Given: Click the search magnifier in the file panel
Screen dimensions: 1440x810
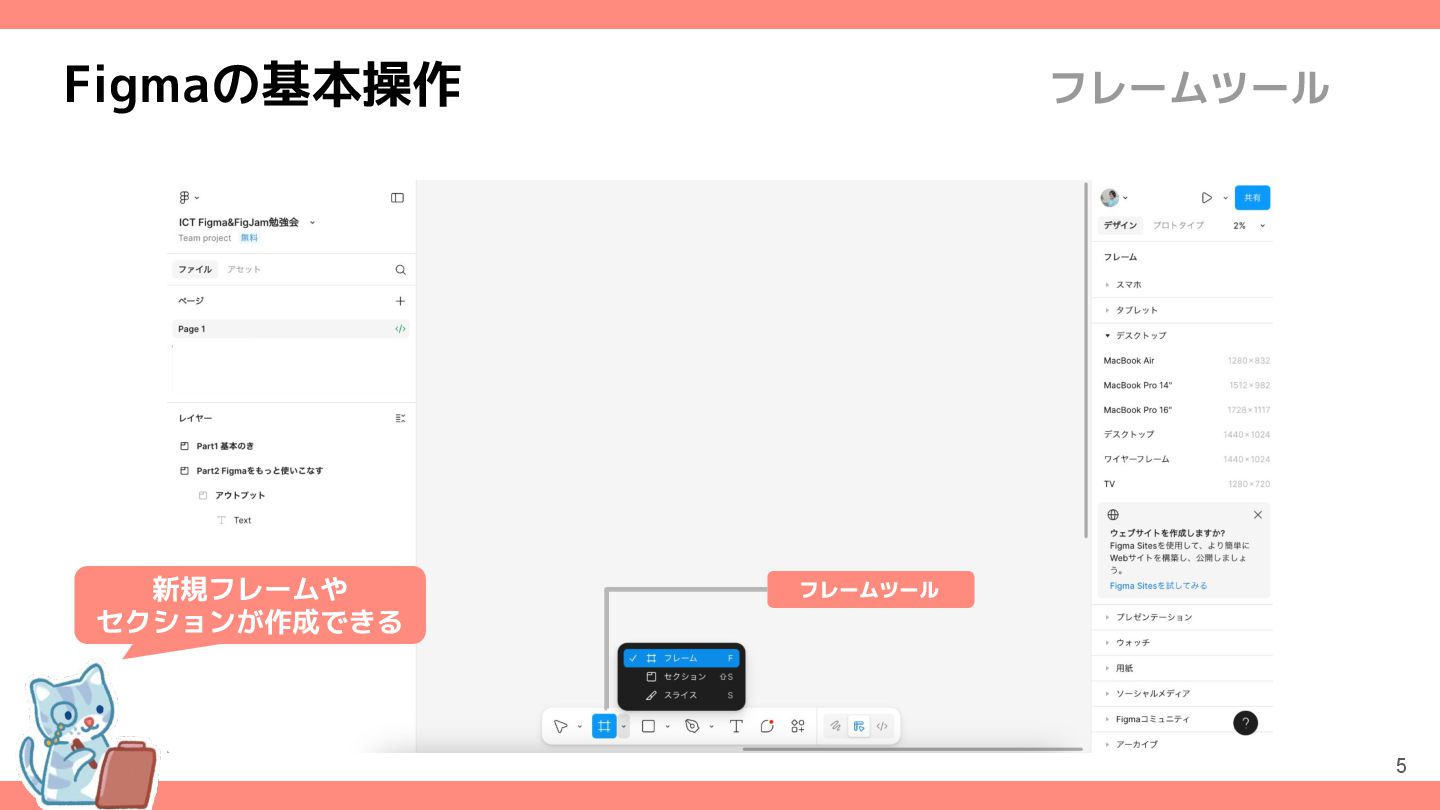Looking at the screenshot, I should coord(400,269).
